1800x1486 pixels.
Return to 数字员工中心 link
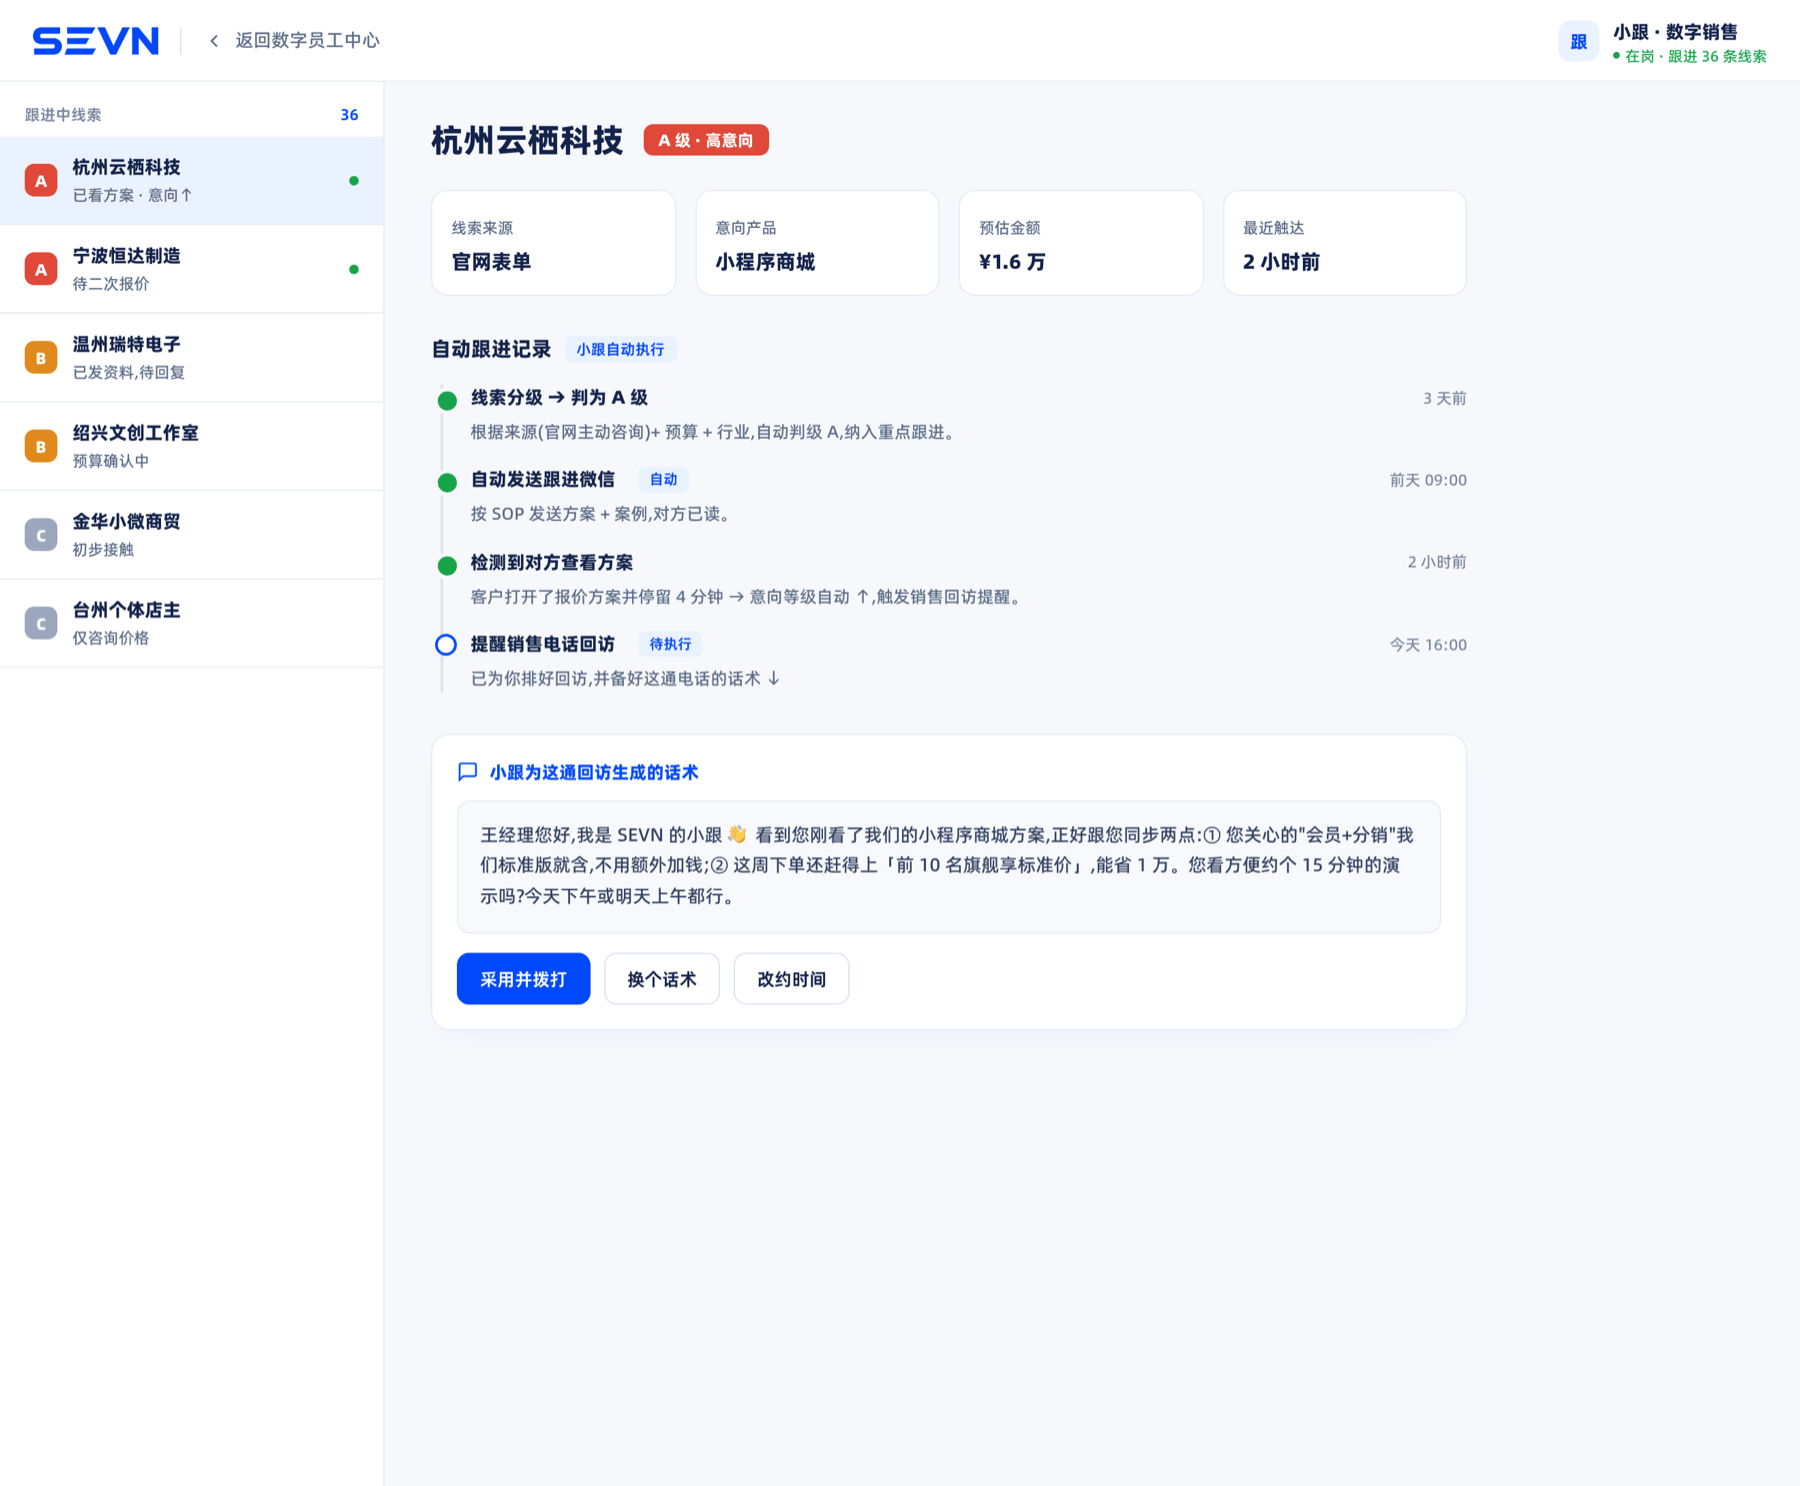tap(307, 41)
